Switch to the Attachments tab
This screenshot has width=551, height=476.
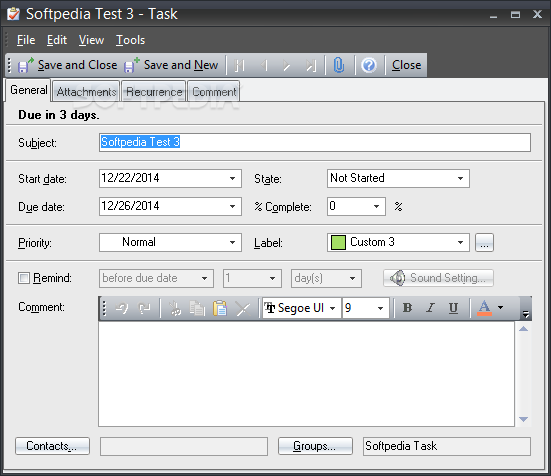86,92
